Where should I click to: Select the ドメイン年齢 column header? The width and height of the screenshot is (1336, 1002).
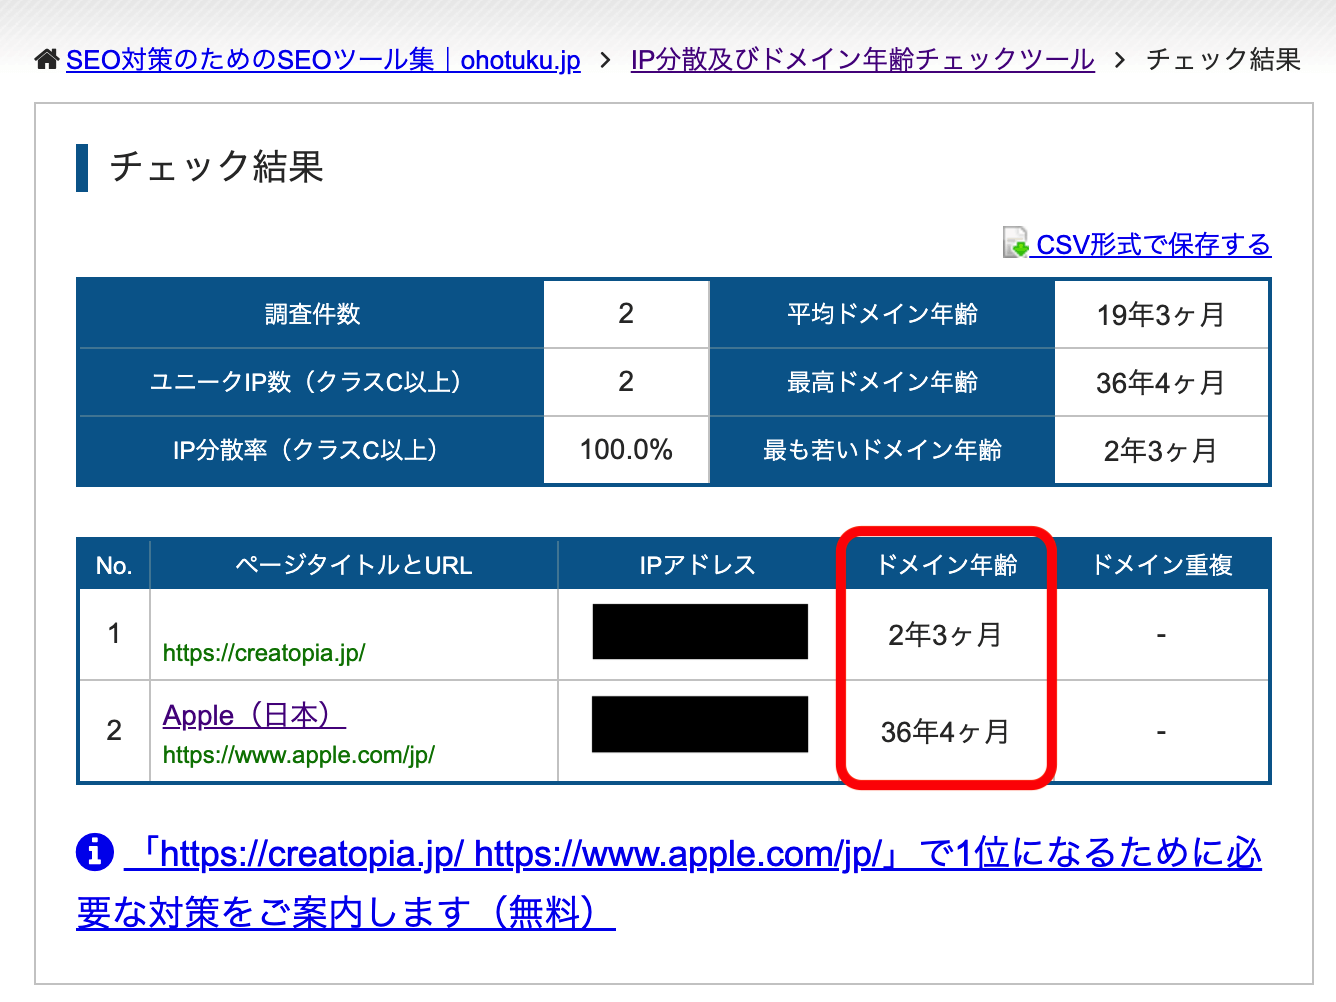point(946,564)
